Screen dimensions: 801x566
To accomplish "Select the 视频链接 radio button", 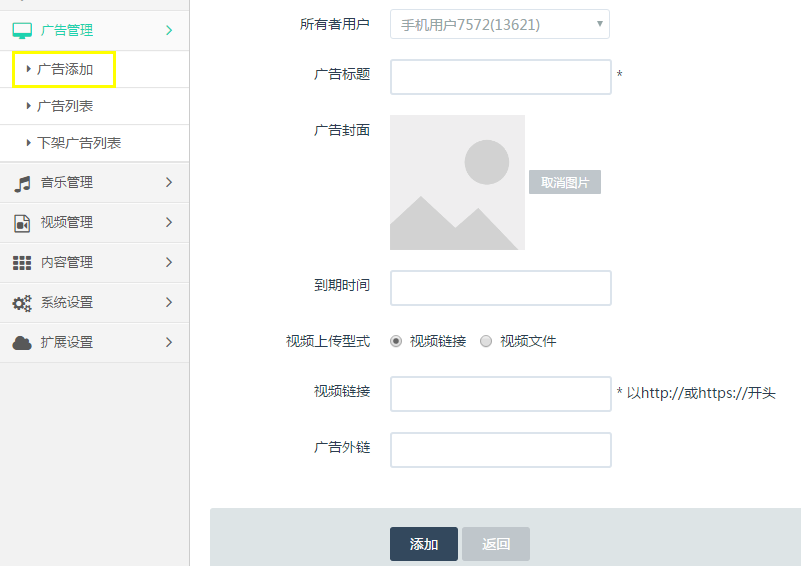I will coord(396,341).
